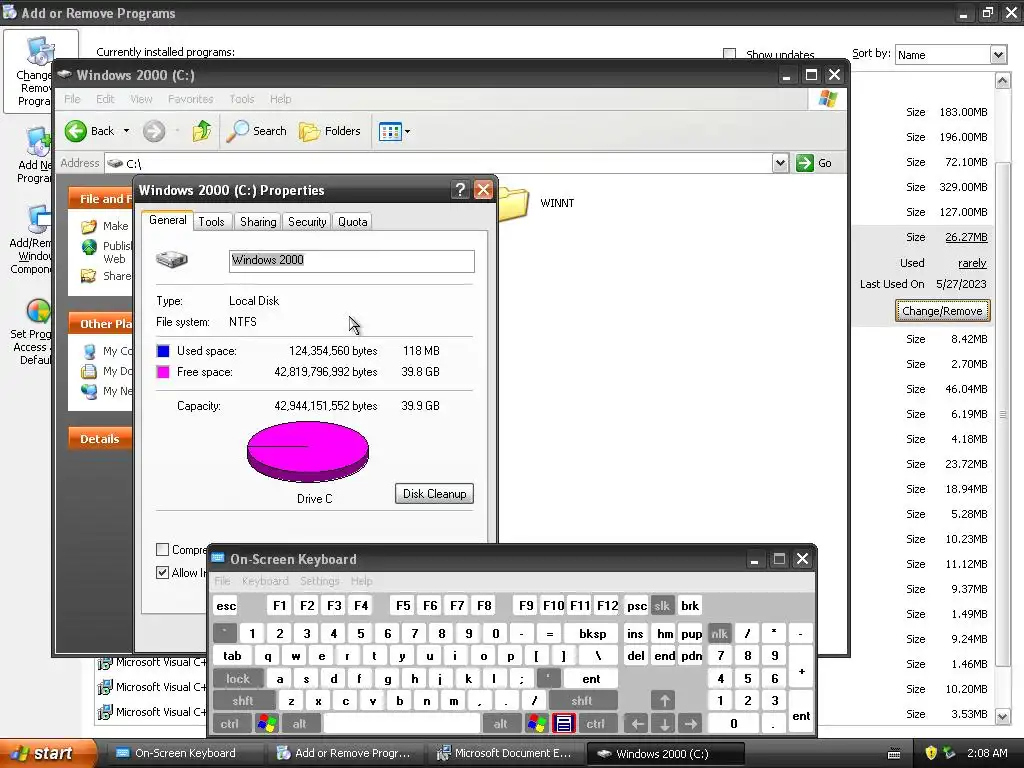Viewport: 1024px width, 768px height.
Task: Click the Windows 2000 drive label field
Action: pyautogui.click(x=351, y=261)
